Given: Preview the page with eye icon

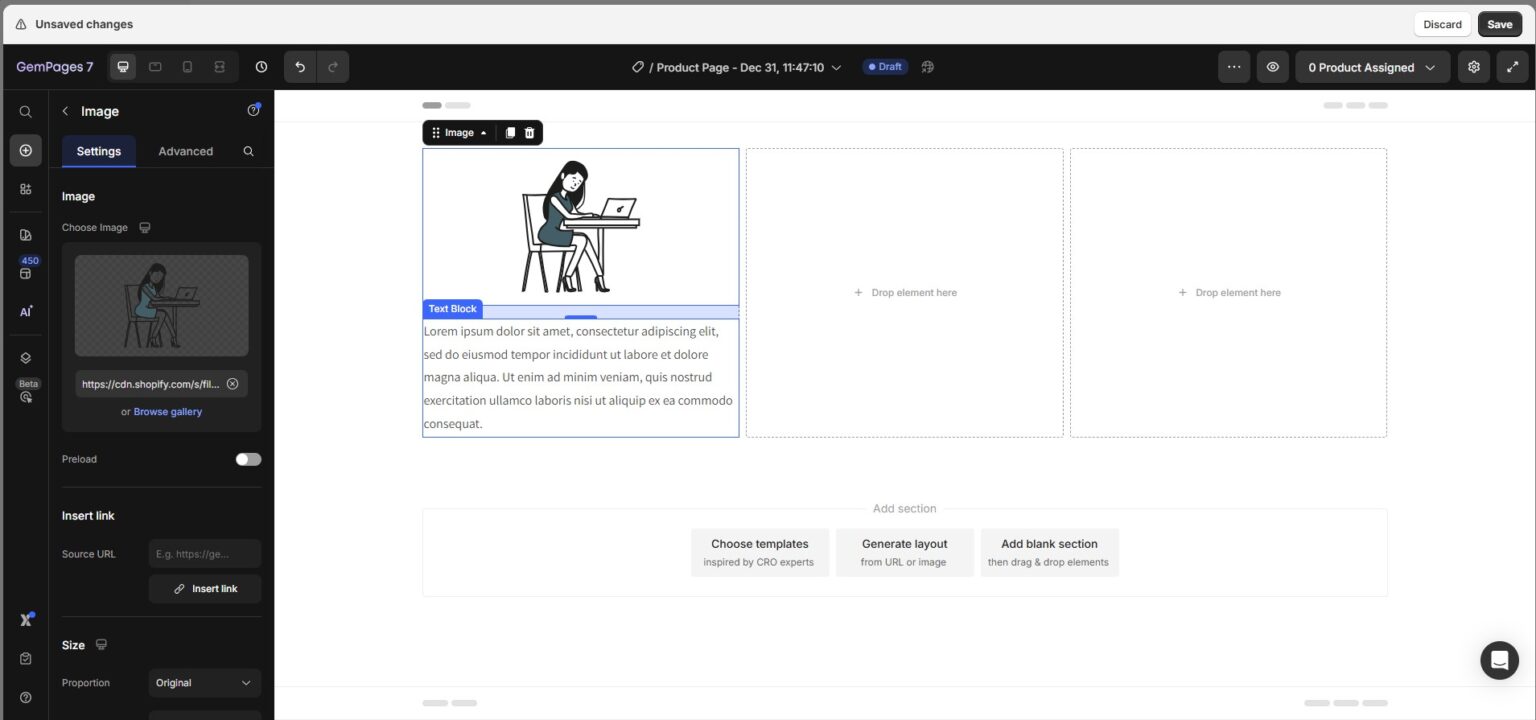Looking at the screenshot, I should (x=1272, y=67).
